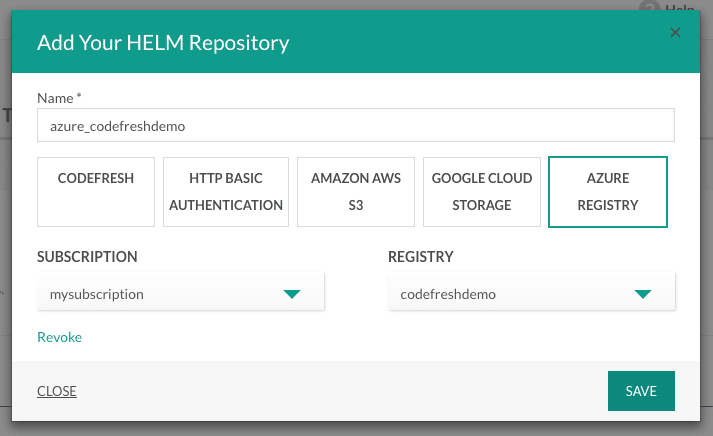The height and width of the screenshot is (436, 713).
Task: Choose the GOOGLE CLOUD STORAGE option
Action: (x=482, y=192)
